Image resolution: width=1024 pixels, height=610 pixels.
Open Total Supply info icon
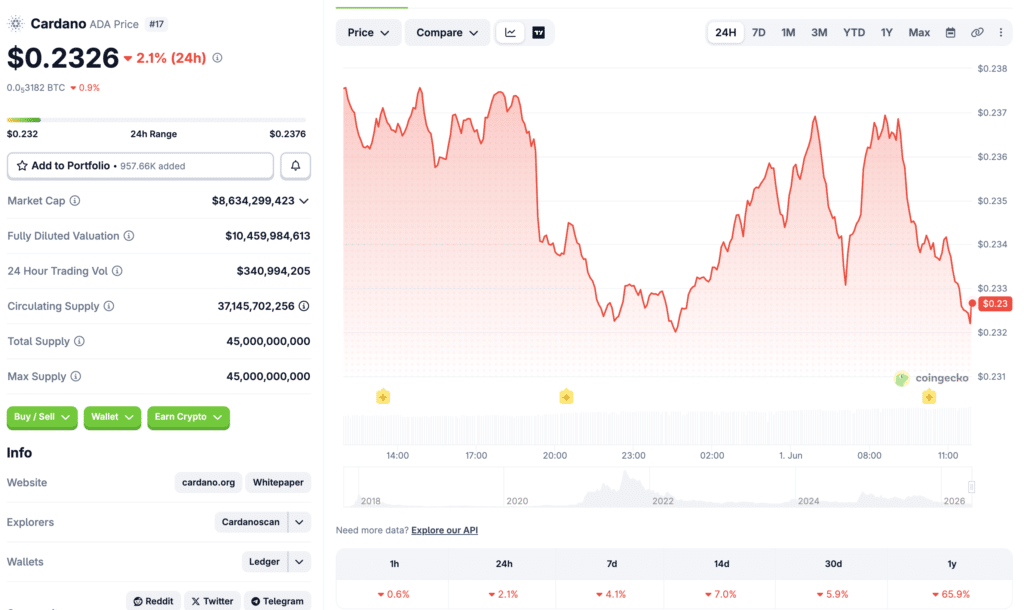pyautogui.click(x=79, y=341)
